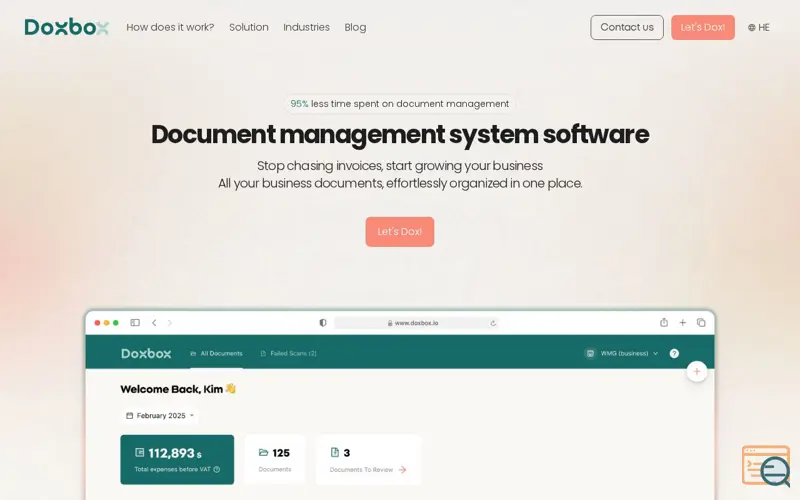Open the February 2025 date dropdown

click(x=160, y=415)
